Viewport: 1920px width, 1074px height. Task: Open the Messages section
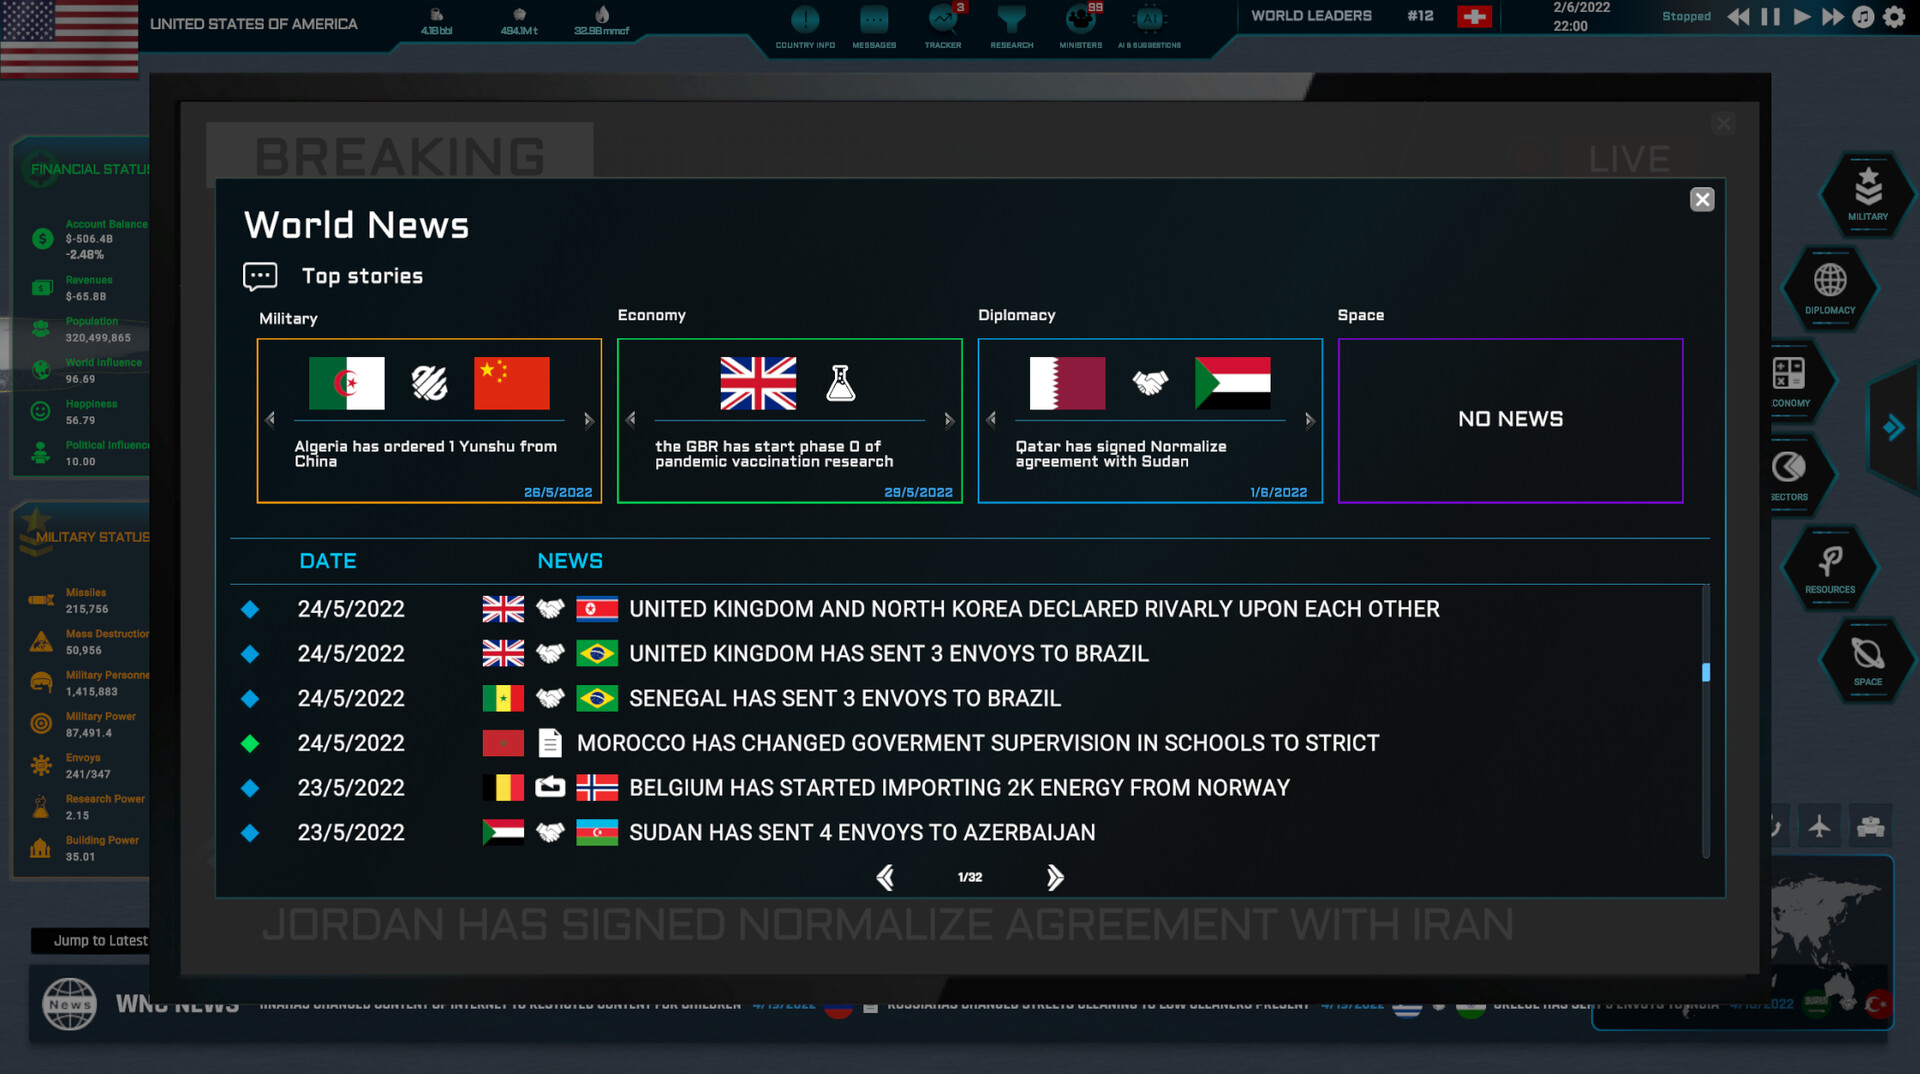click(873, 18)
